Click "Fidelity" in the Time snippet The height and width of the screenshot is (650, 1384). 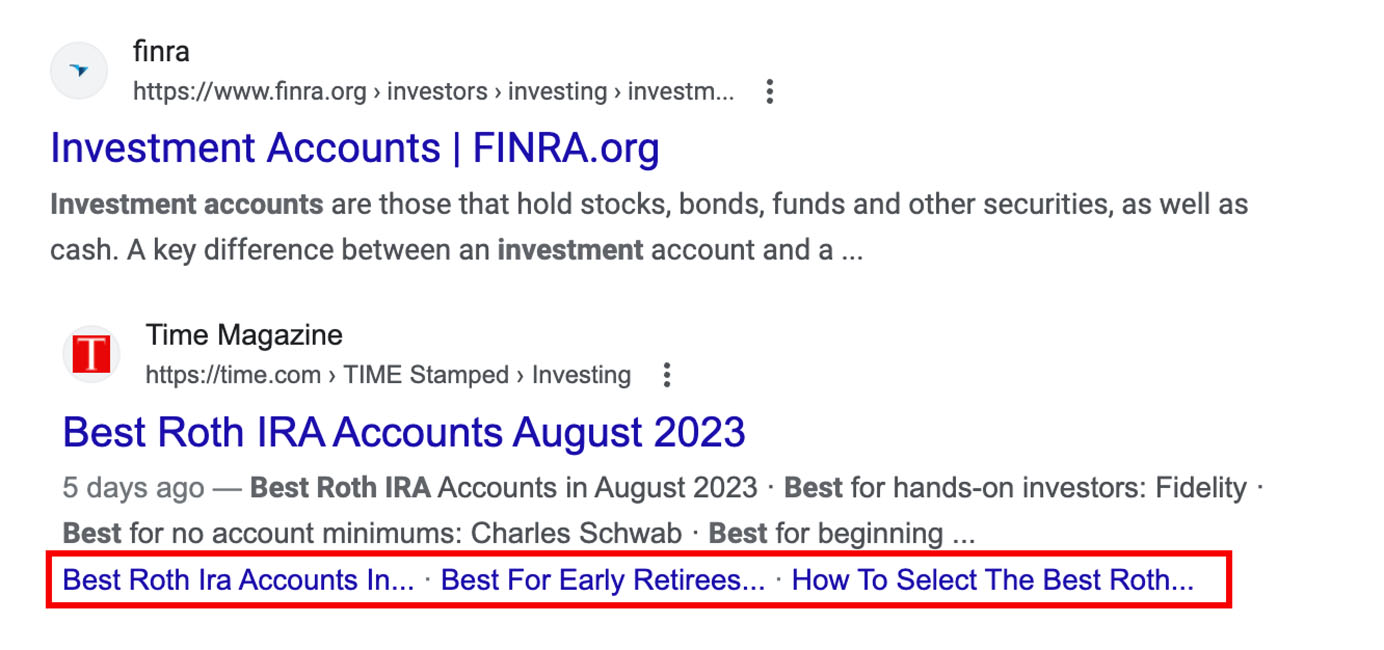pos(1201,488)
